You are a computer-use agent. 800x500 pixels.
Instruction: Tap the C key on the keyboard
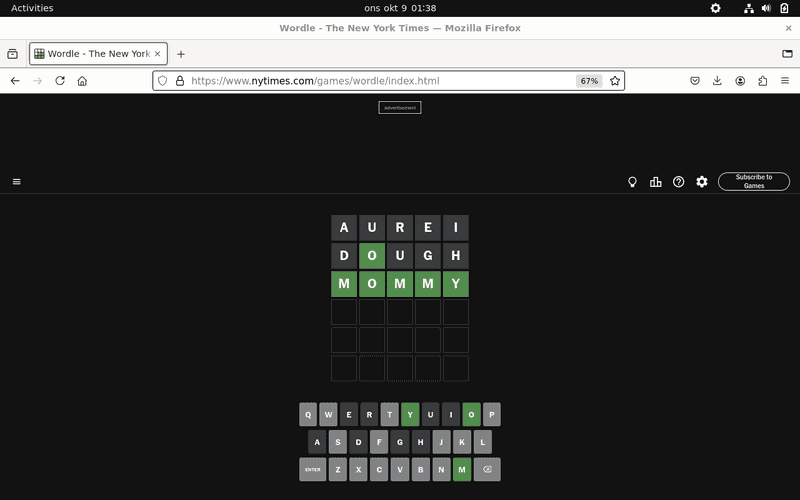pyautogui.click(x=379, y=469)
